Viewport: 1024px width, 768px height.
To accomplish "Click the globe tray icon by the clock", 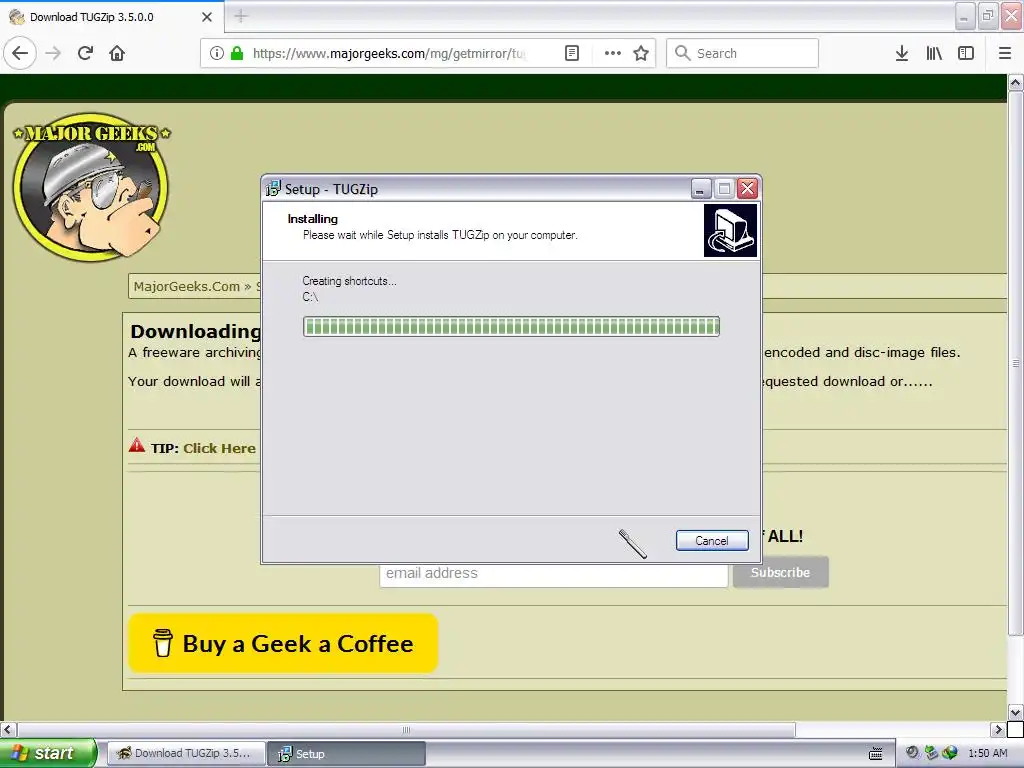I will 950,753.
